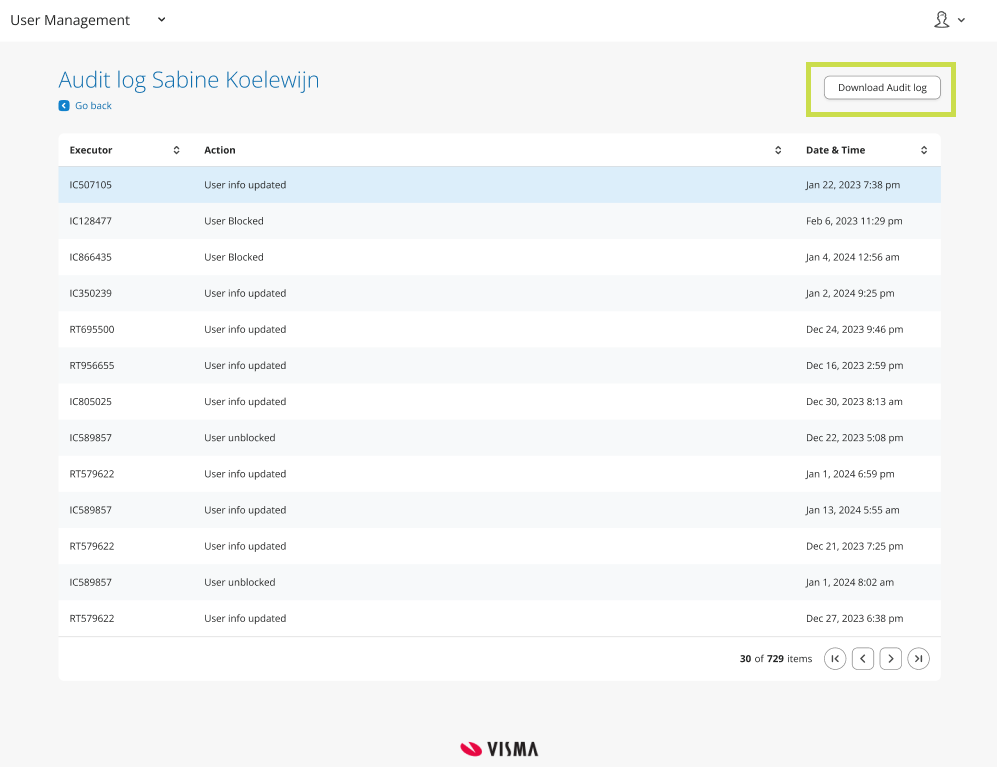Sort by Executor column arrows

click(176, 150)
